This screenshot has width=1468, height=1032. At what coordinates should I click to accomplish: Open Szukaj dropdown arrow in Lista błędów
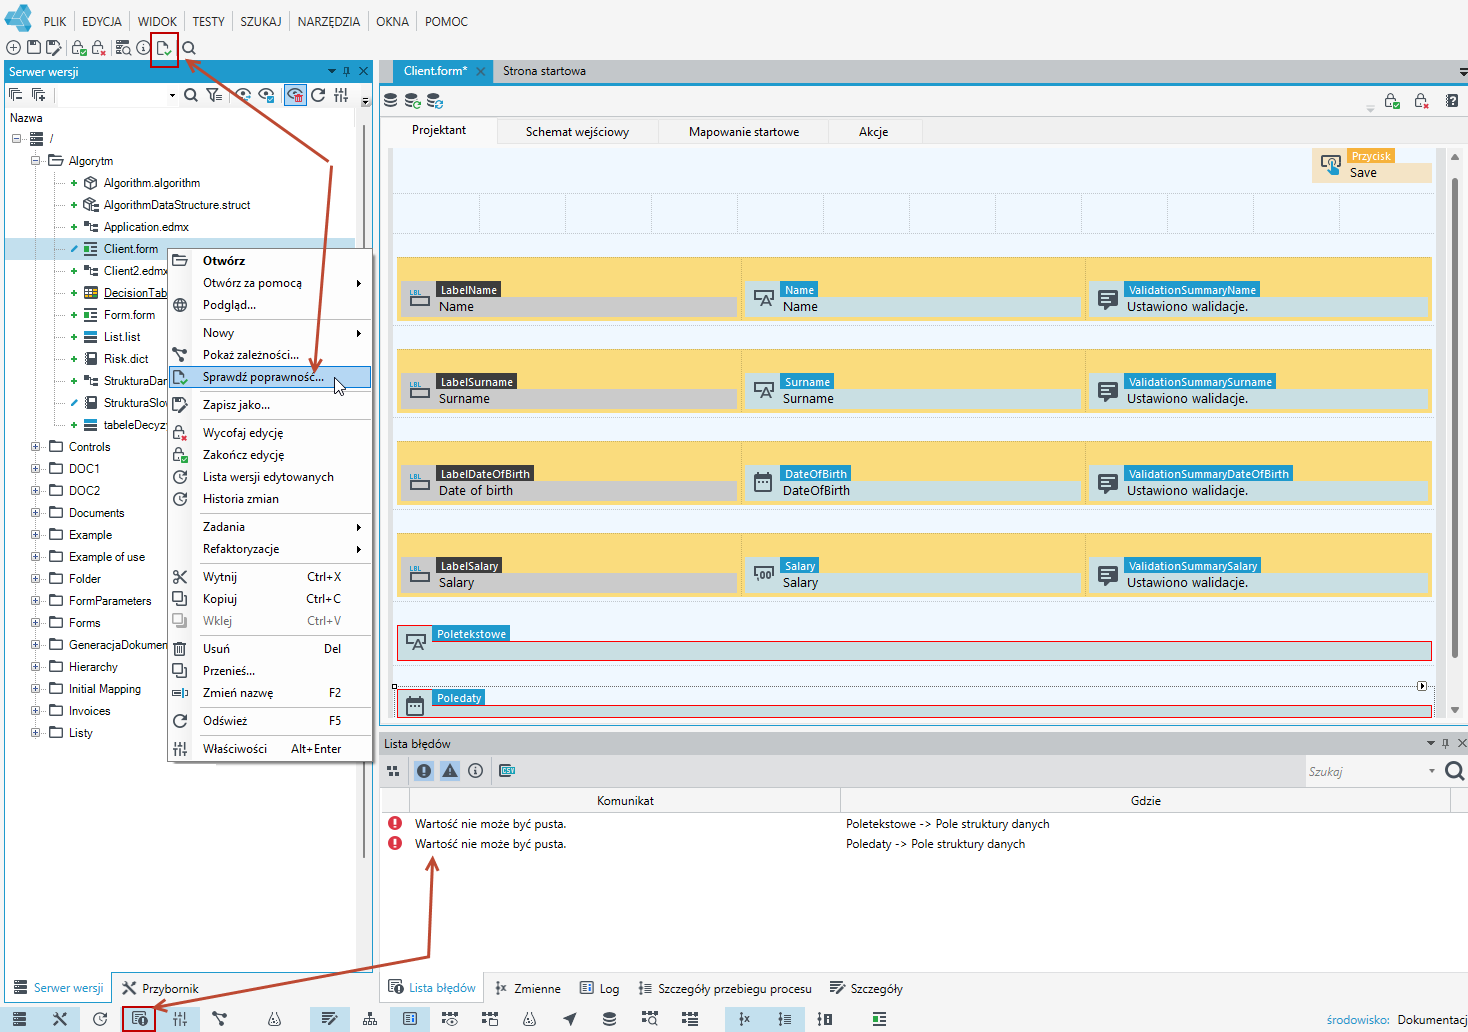1432,771
